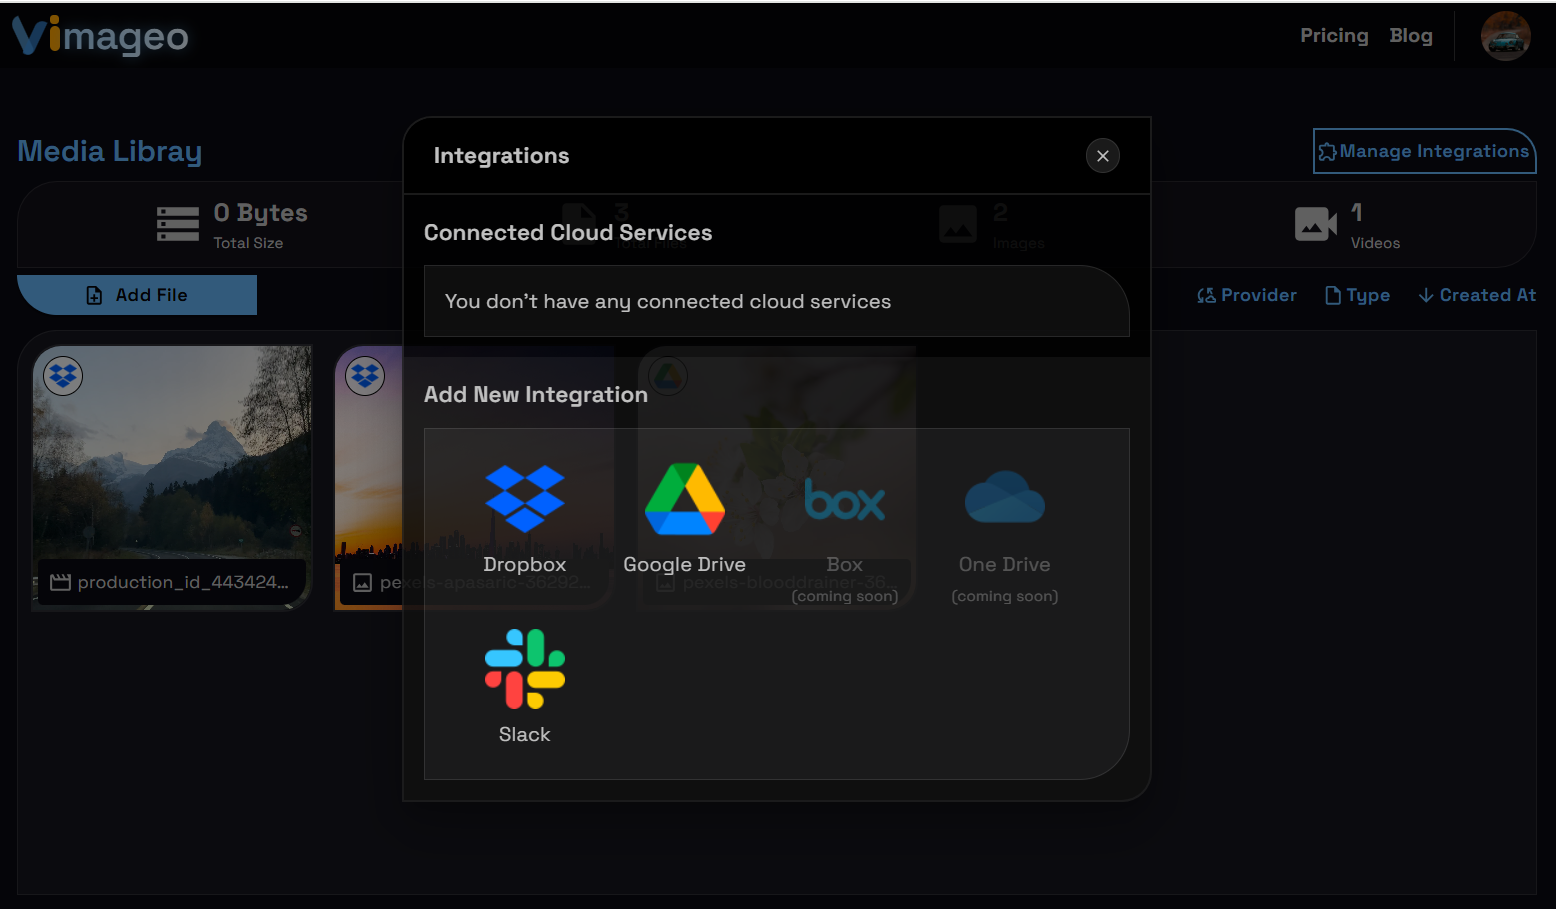Click the storage icon beside 0 Bytes
This screenshot has width=1556, height=909.
pos(178,224)
